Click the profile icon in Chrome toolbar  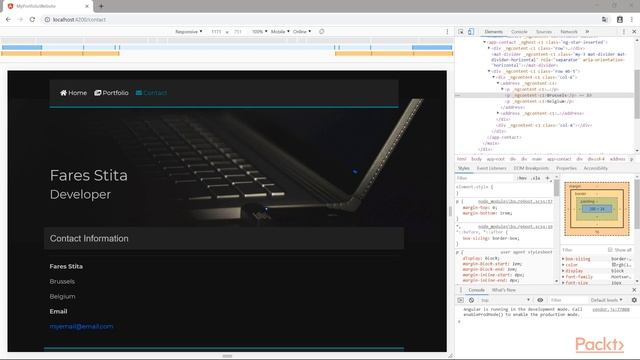click(x=620, y=19)
